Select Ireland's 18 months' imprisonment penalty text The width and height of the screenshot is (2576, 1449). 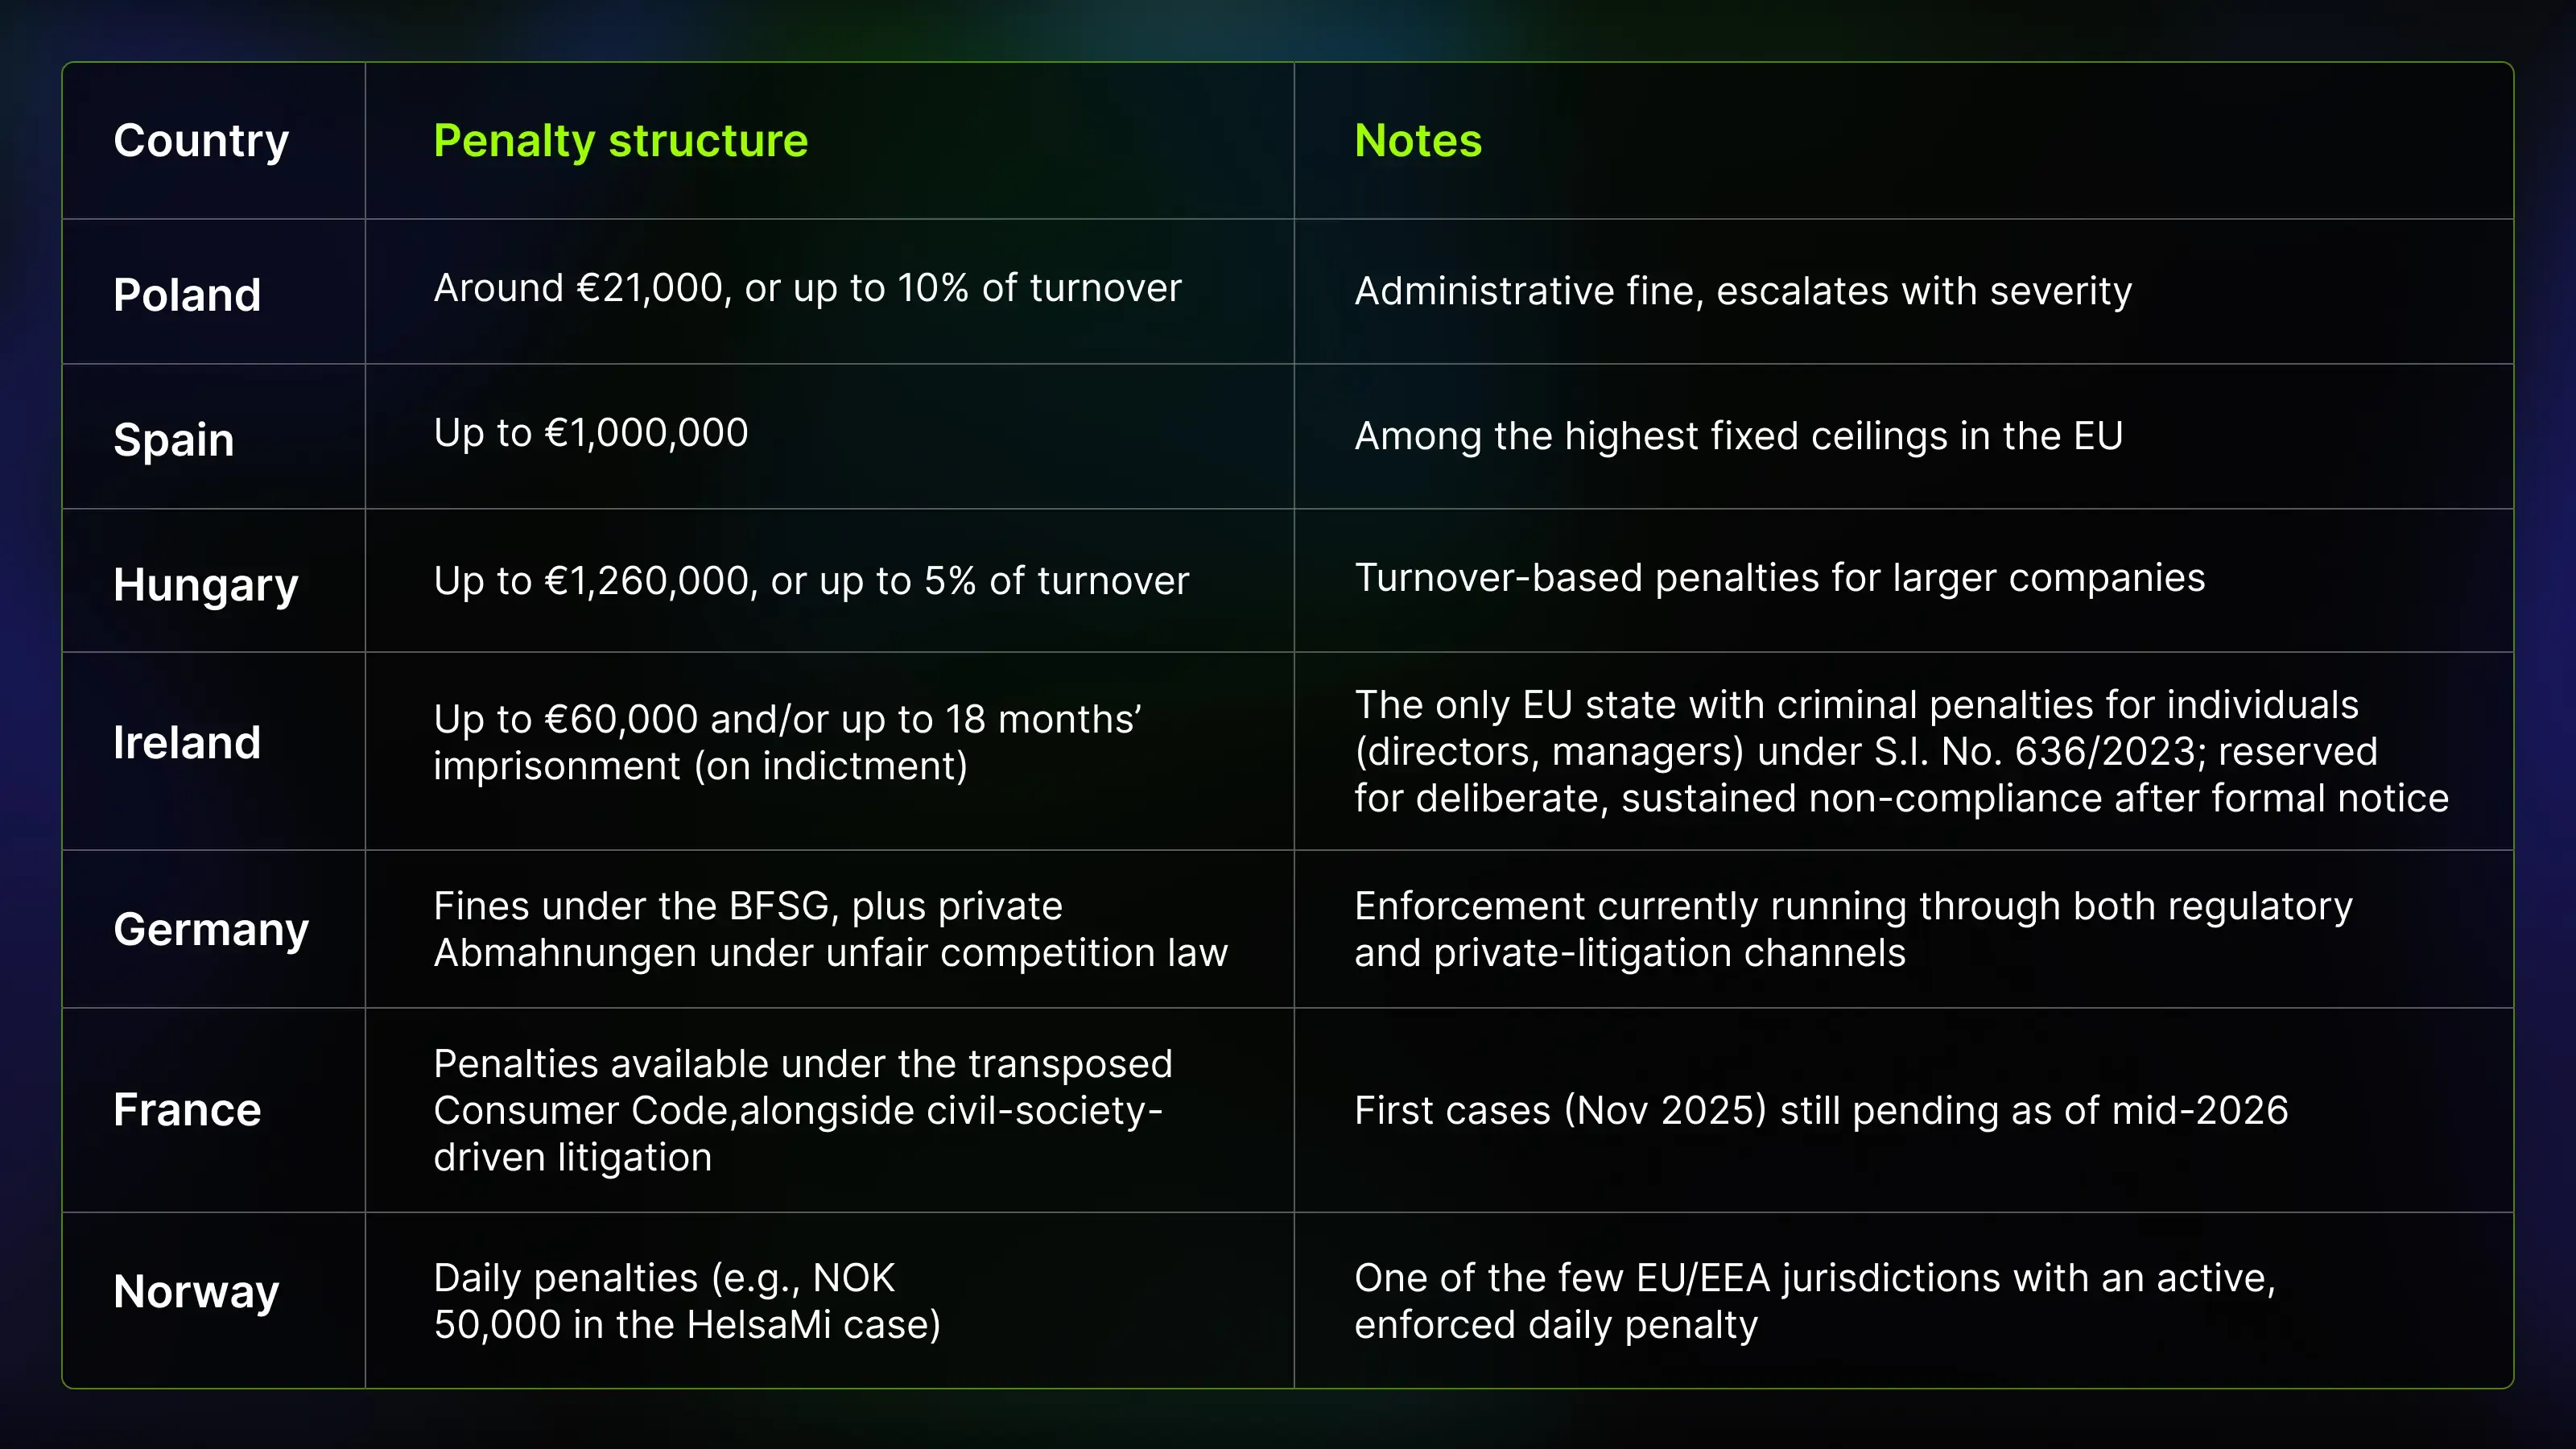tap(787, 742)
